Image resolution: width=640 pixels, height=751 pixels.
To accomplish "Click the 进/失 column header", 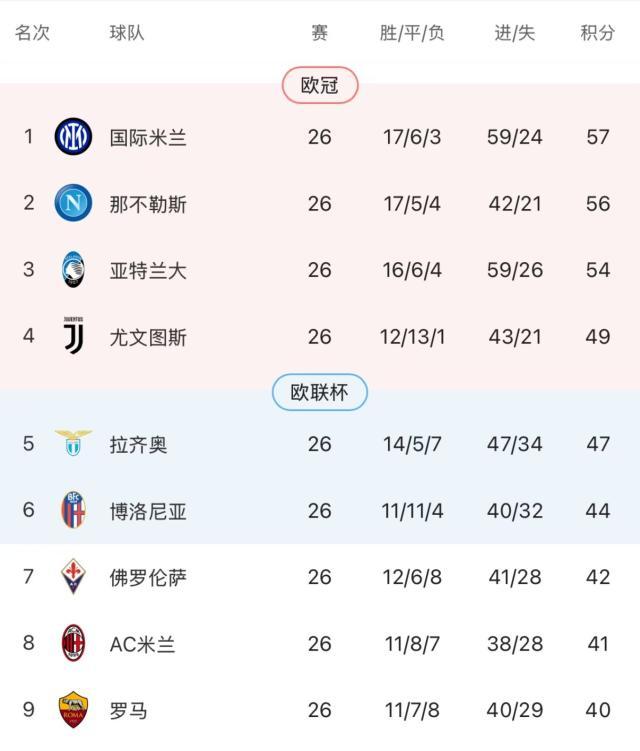I will 515,33.
